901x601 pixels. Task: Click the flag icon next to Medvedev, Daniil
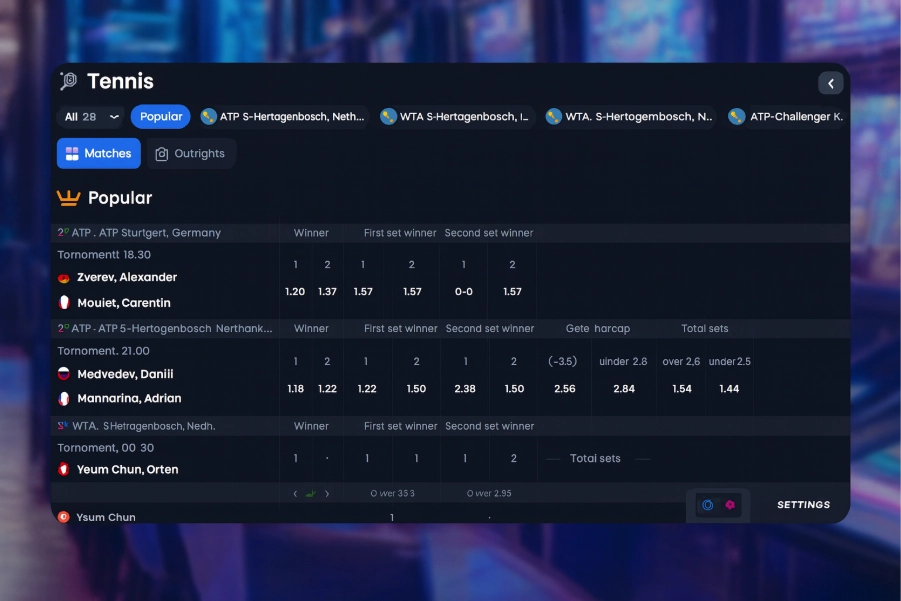(x=62, y=373)
